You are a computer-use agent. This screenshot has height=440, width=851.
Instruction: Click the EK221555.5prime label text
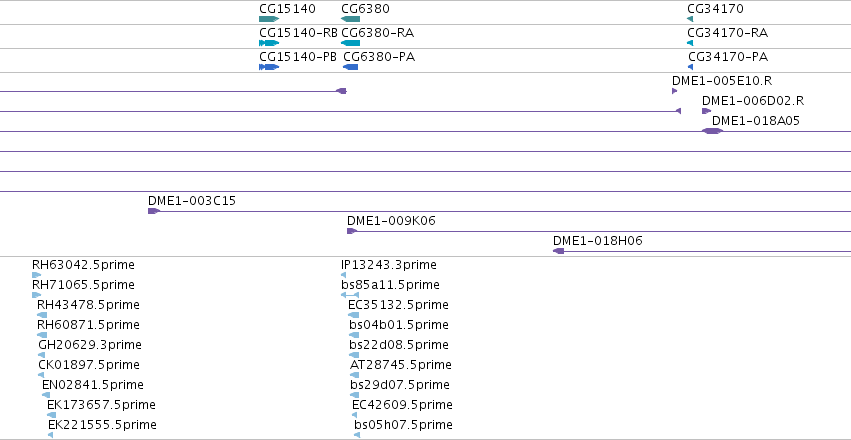tap(103, 425)
